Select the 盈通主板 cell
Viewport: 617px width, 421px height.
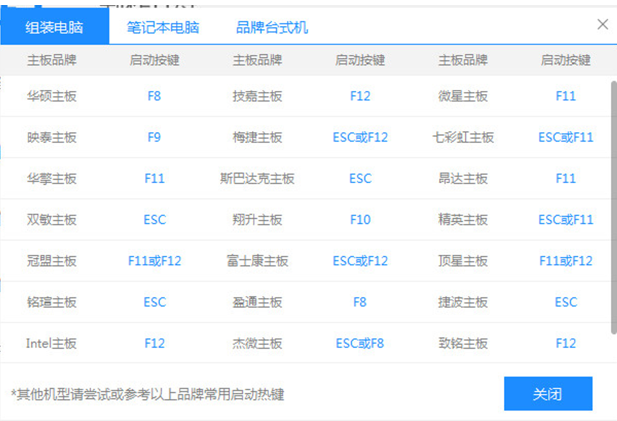(x=257, y=302)
